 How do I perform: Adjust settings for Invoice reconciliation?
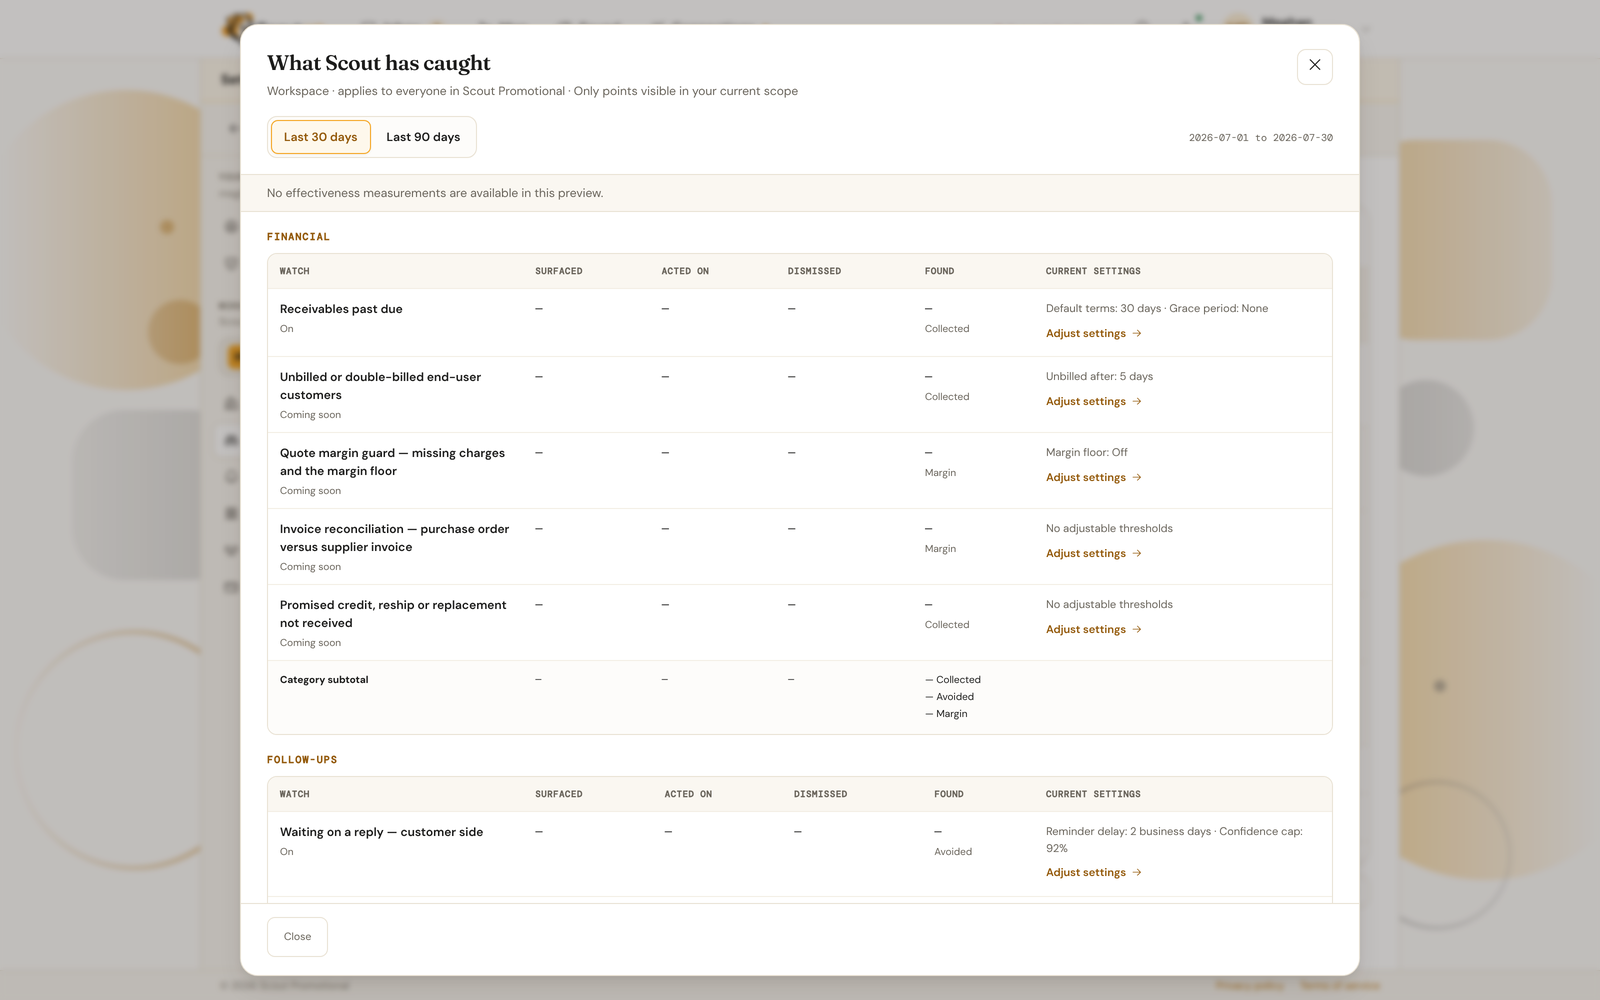[x=1093, y=554]
